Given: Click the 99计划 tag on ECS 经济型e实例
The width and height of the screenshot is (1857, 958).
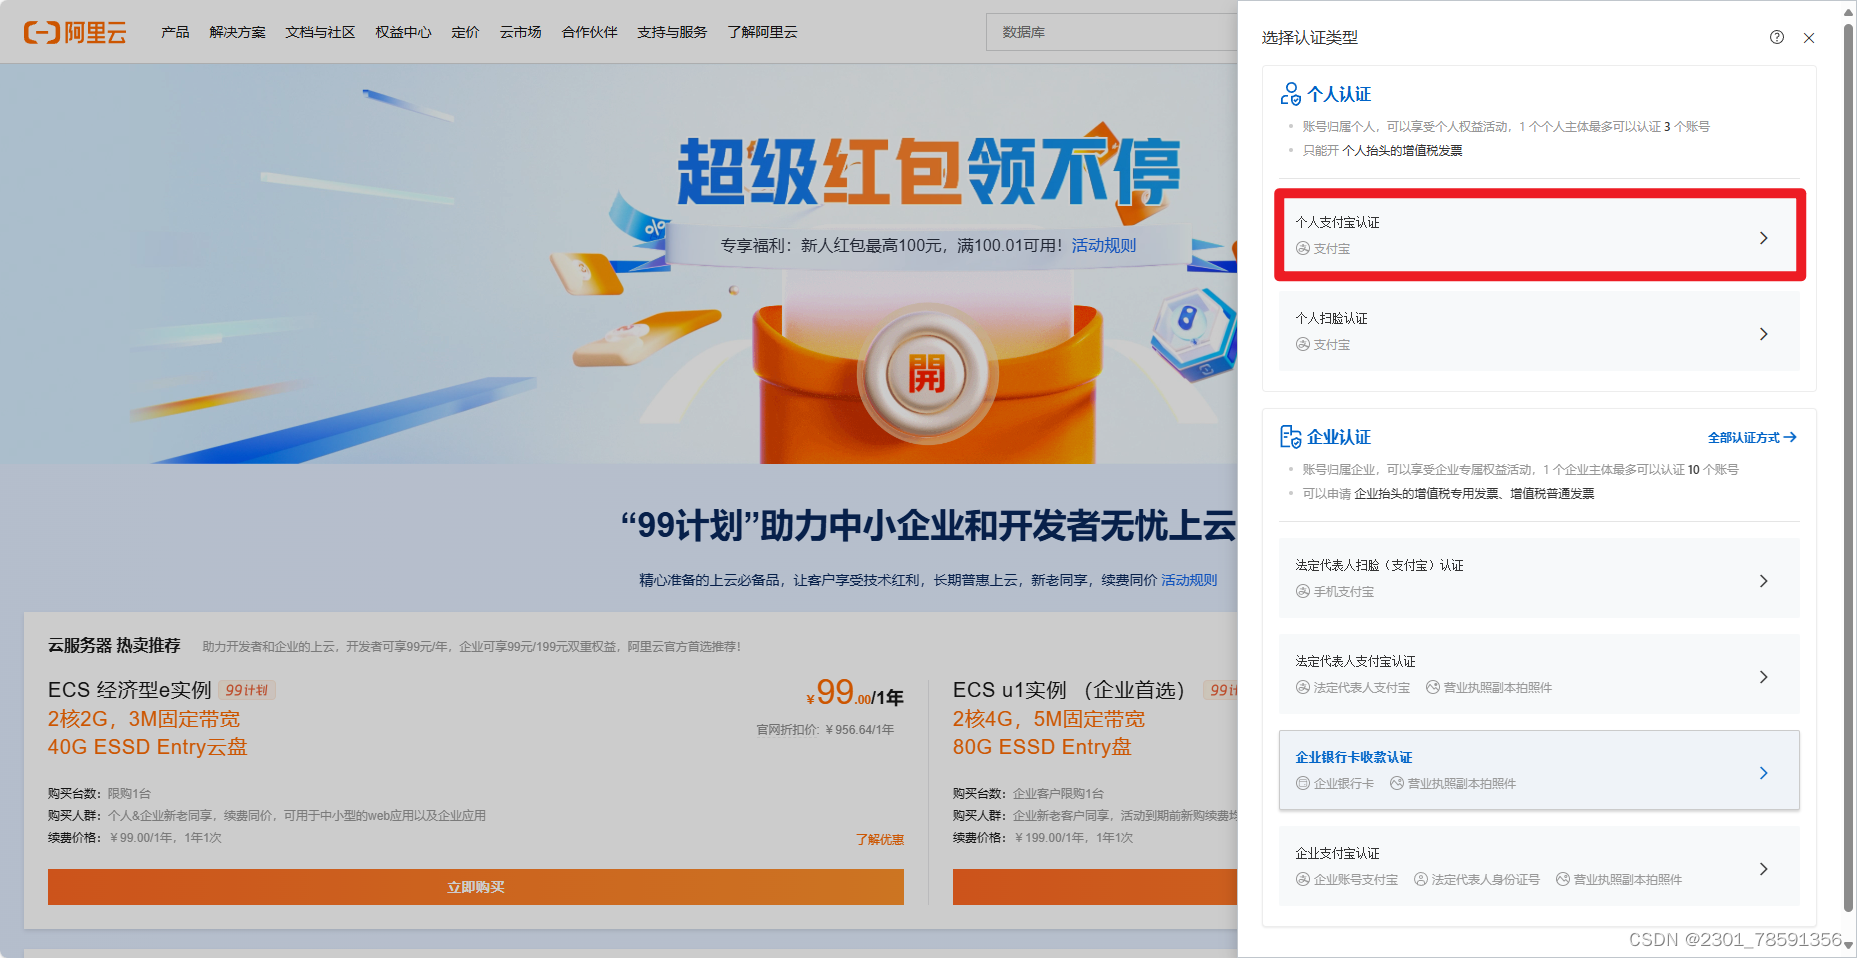Looking at the screenshot, I should point(246,690).
